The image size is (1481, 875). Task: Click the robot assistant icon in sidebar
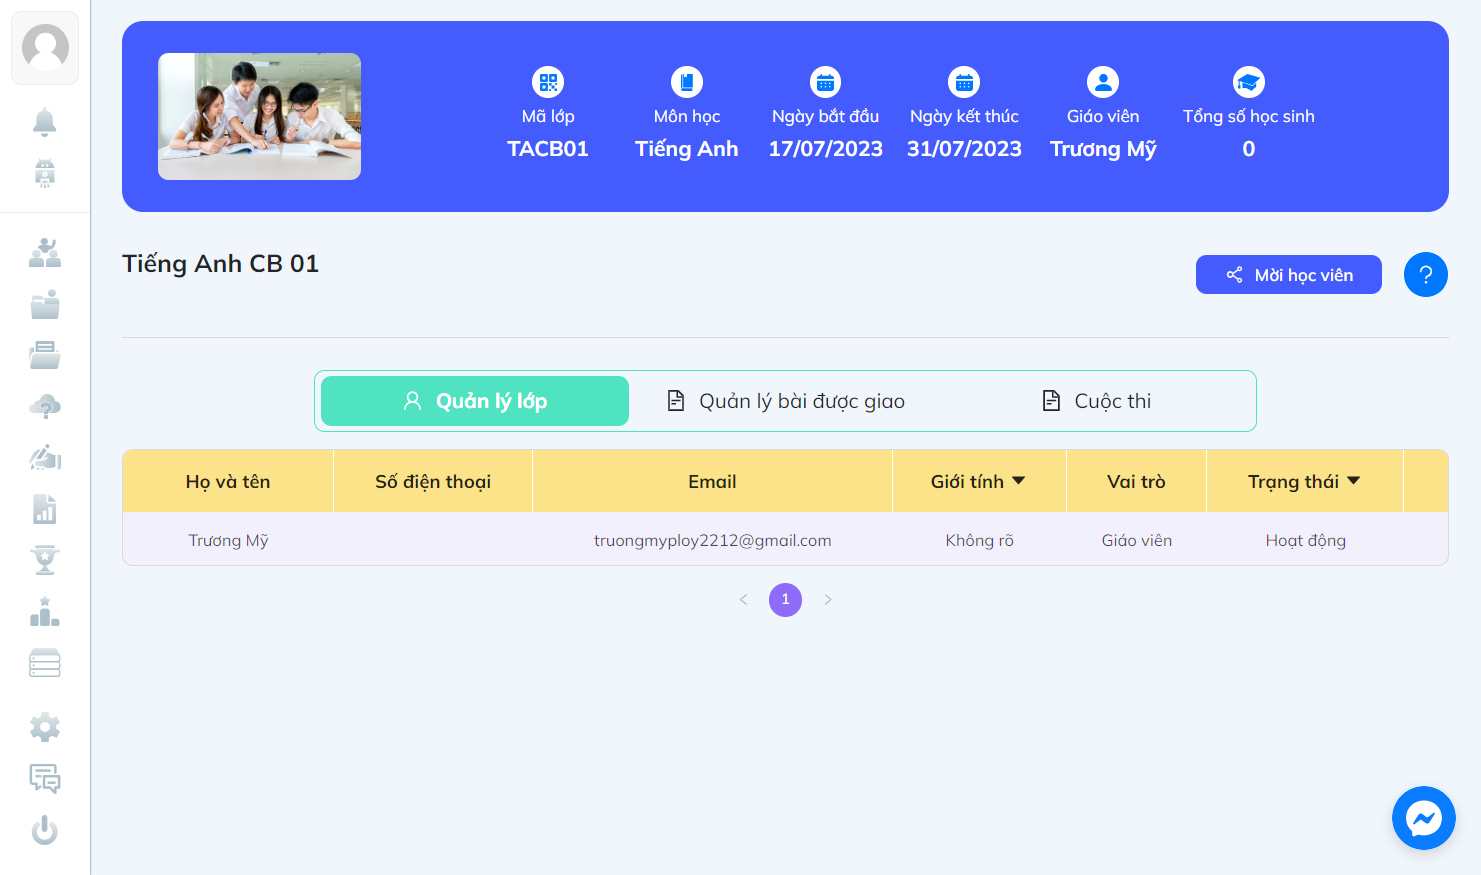[x=44, y=173]
